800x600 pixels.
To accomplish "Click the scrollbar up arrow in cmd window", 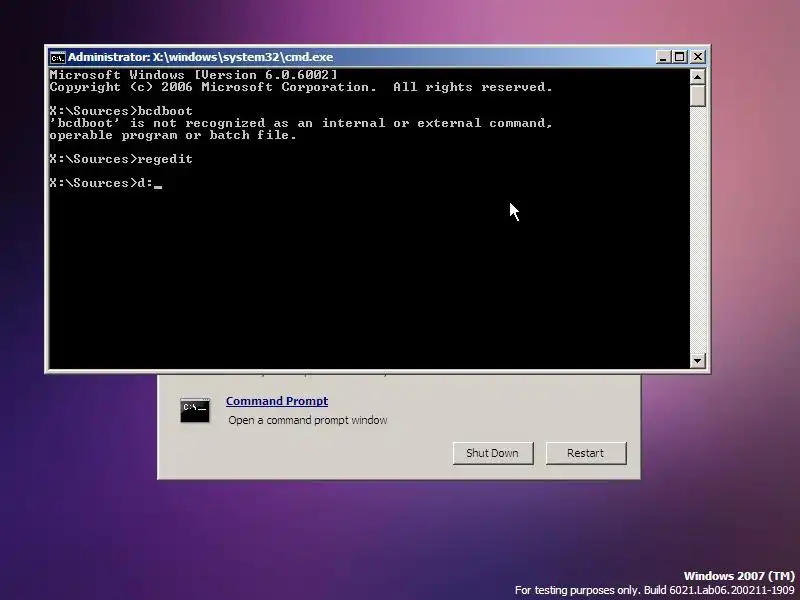I will tap(697, 77).
